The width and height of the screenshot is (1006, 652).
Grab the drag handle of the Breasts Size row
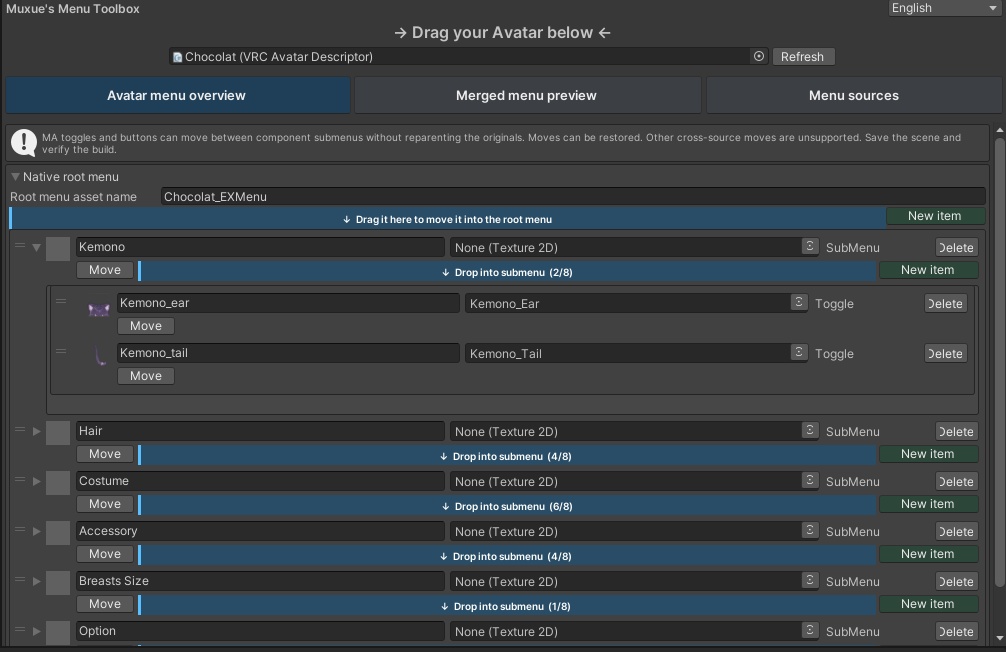20,579
